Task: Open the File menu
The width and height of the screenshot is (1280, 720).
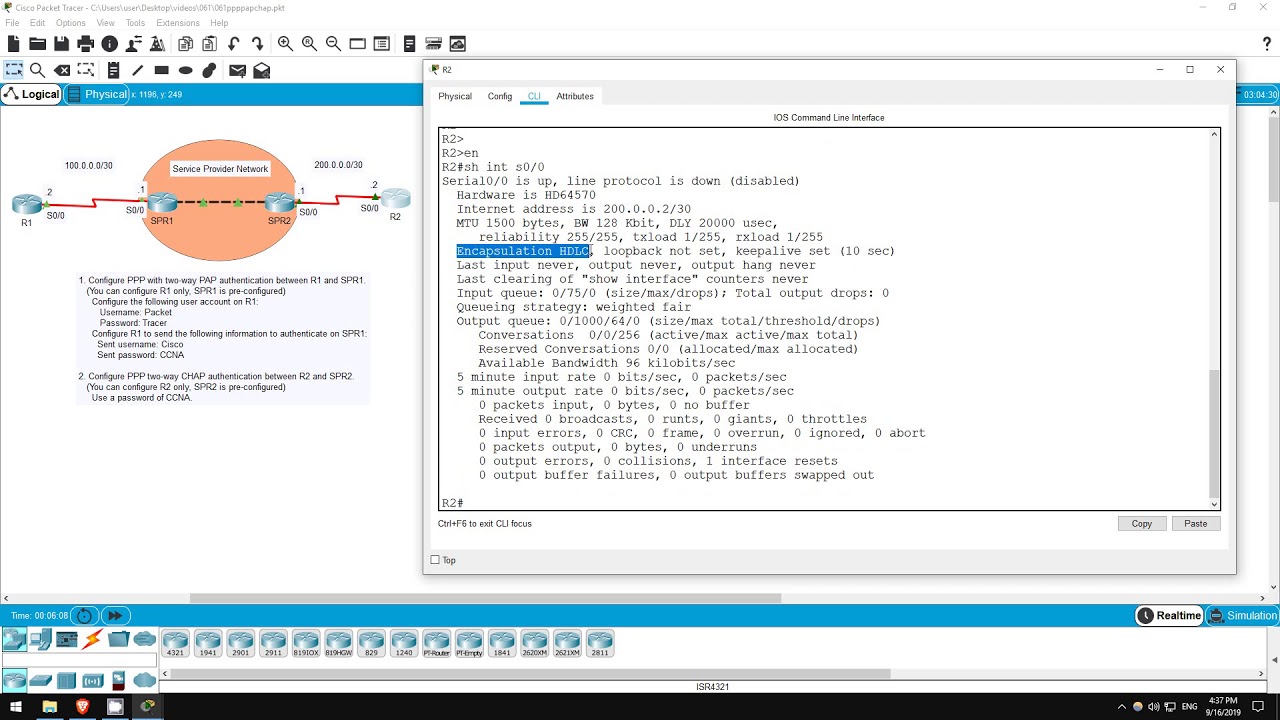Action: tap(12, 23)
